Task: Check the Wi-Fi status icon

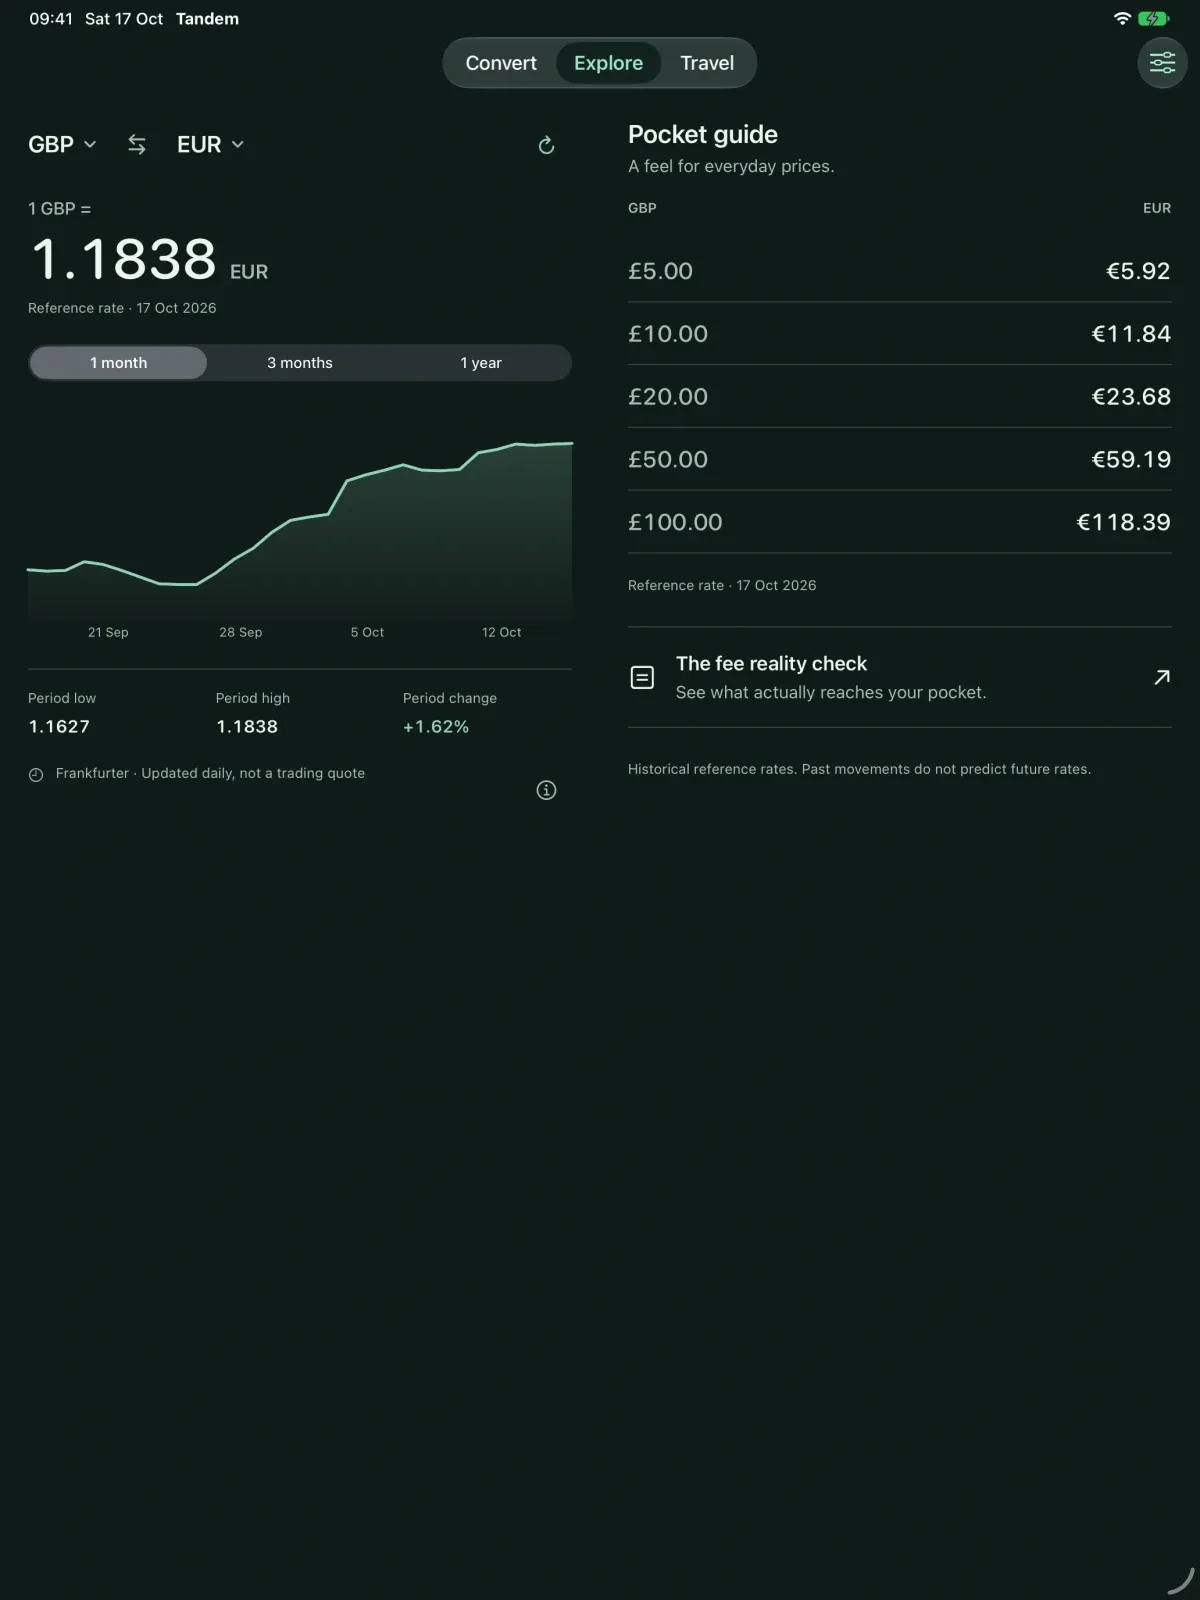Action: pyautogui.click(x=1122, y=18)
